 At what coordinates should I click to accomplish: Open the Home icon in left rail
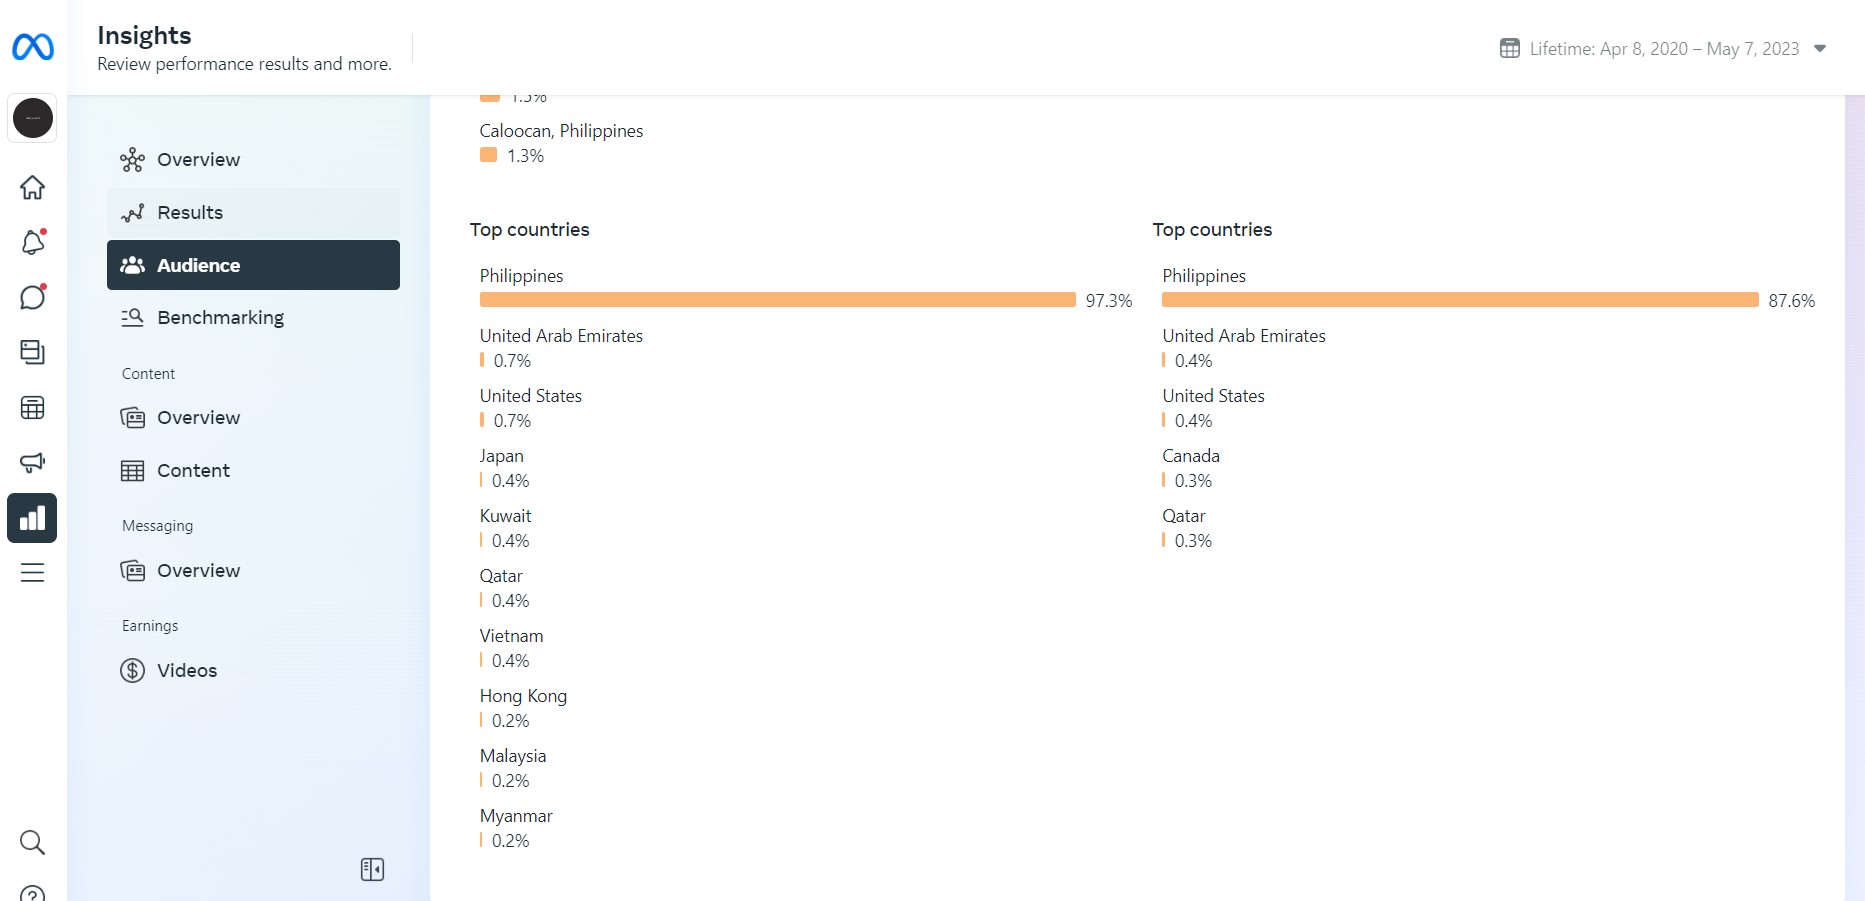[33, 188]
